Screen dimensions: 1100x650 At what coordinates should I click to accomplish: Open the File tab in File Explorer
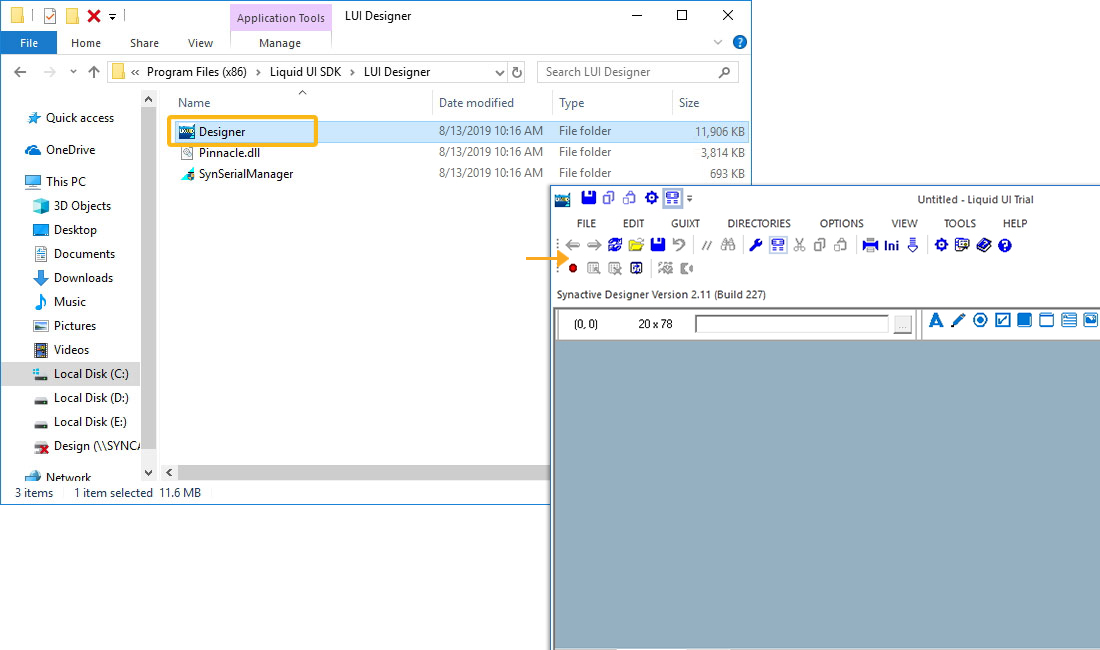pos(29,43)
